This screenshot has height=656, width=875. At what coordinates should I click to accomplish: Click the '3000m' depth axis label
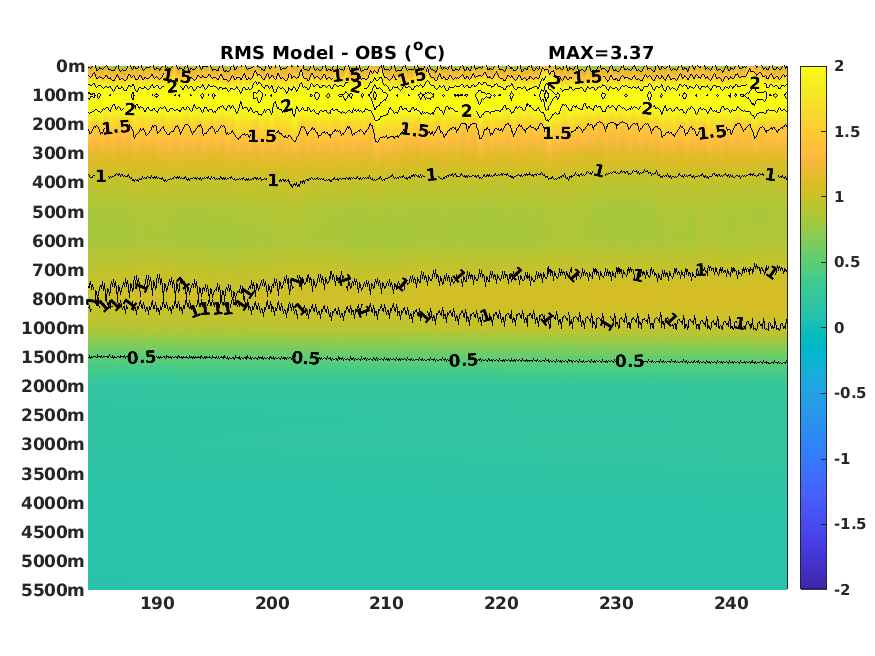[x=53, y=445]
